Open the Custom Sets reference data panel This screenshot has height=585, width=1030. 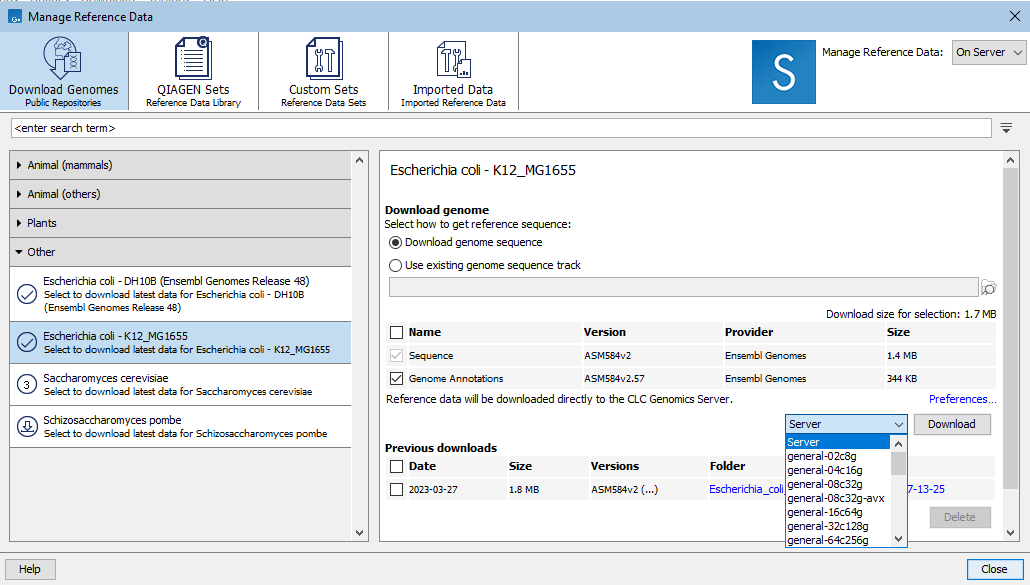point(323,70)
